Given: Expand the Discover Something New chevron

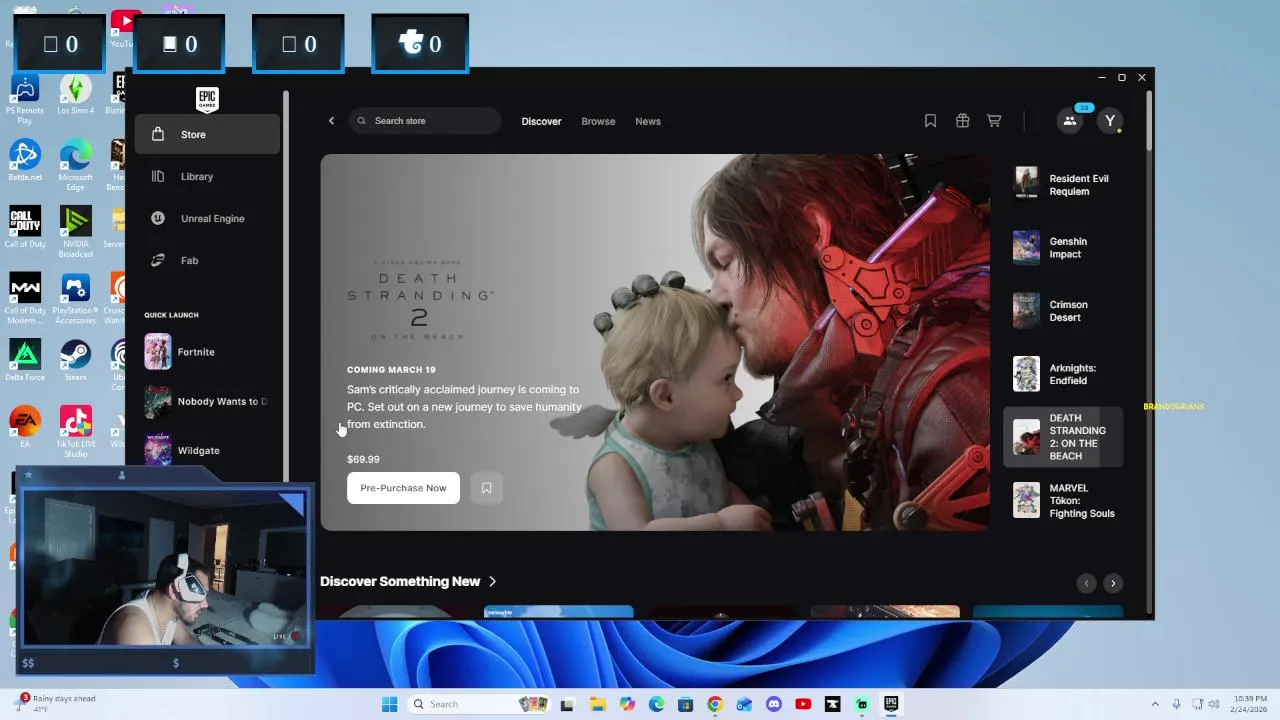Looking at the screenshot, I should [x=492, y=581].
